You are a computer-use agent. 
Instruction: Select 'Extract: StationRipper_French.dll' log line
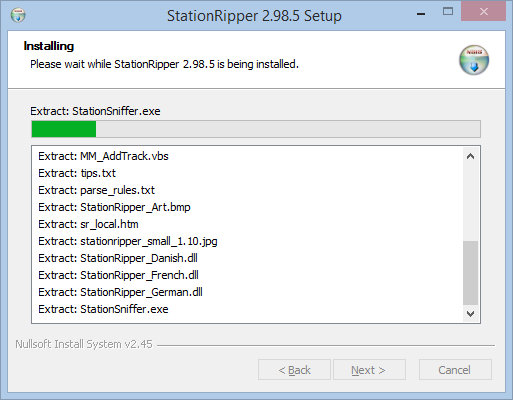tap(118, 275)
